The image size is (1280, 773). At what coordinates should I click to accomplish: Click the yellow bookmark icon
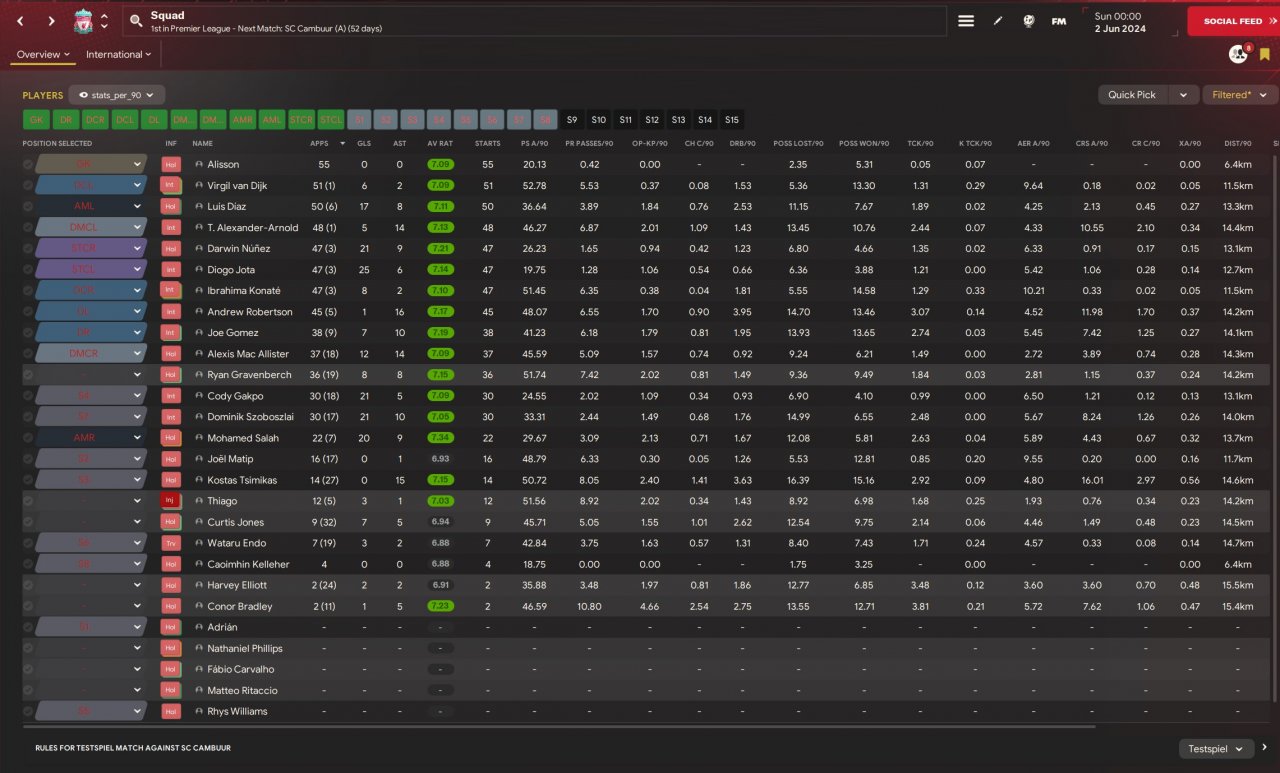[1265, 54]
